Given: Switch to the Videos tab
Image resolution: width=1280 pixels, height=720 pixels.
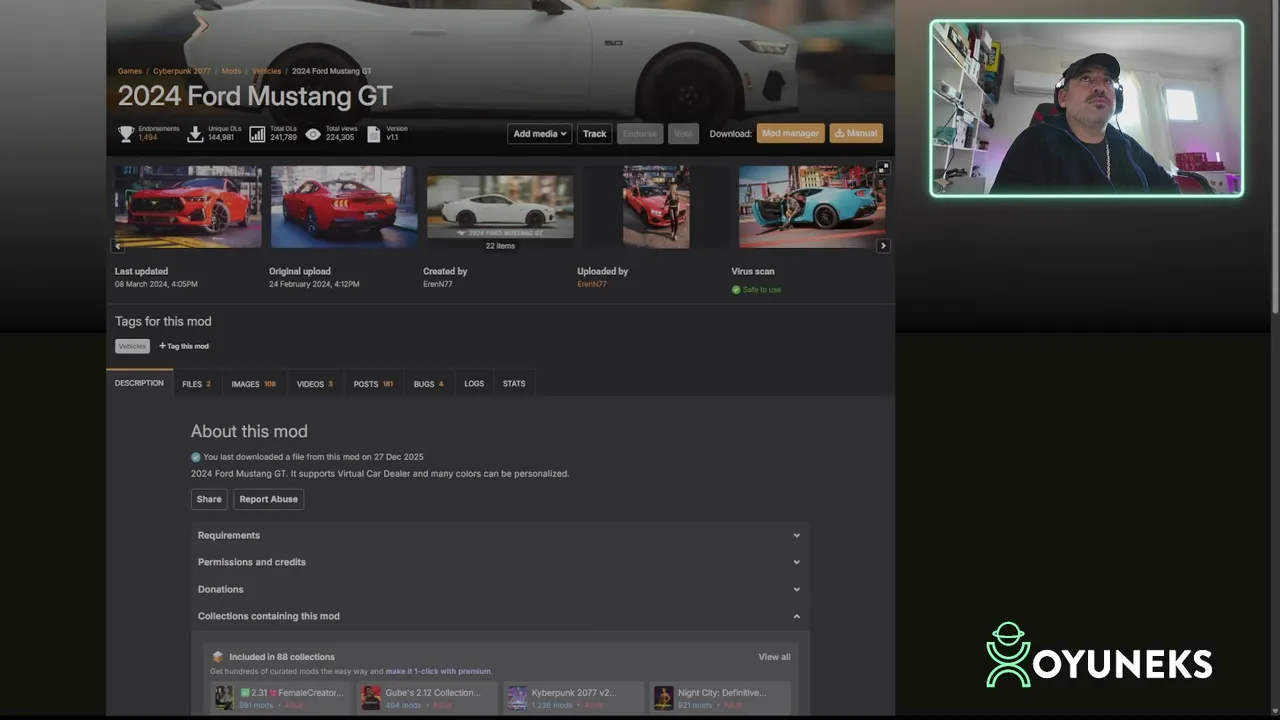Looking at the screenshot, I should click(x=315, y=384).
